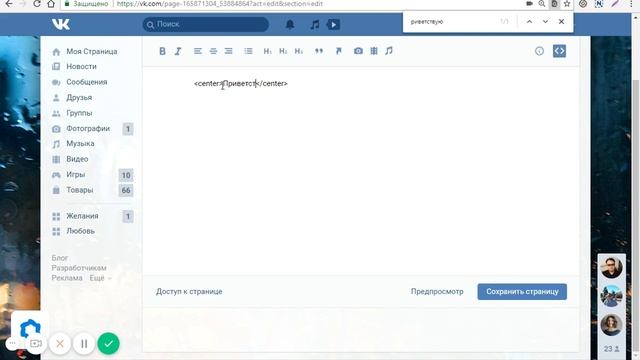640x360 pixels.
Task: Focus the VK search field
Action: tap(206, 24)
